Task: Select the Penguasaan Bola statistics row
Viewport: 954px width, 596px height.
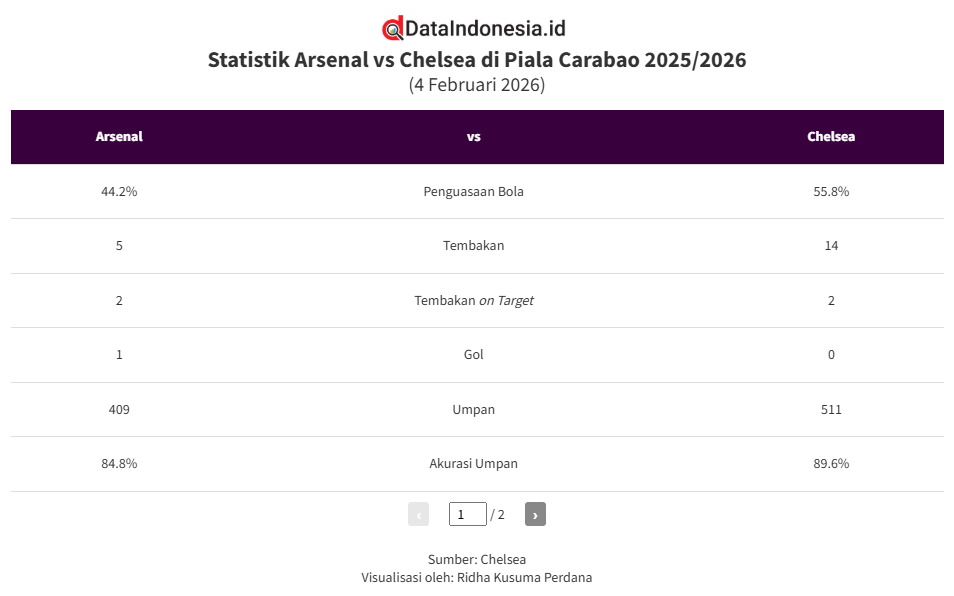Action: point(474,191)
